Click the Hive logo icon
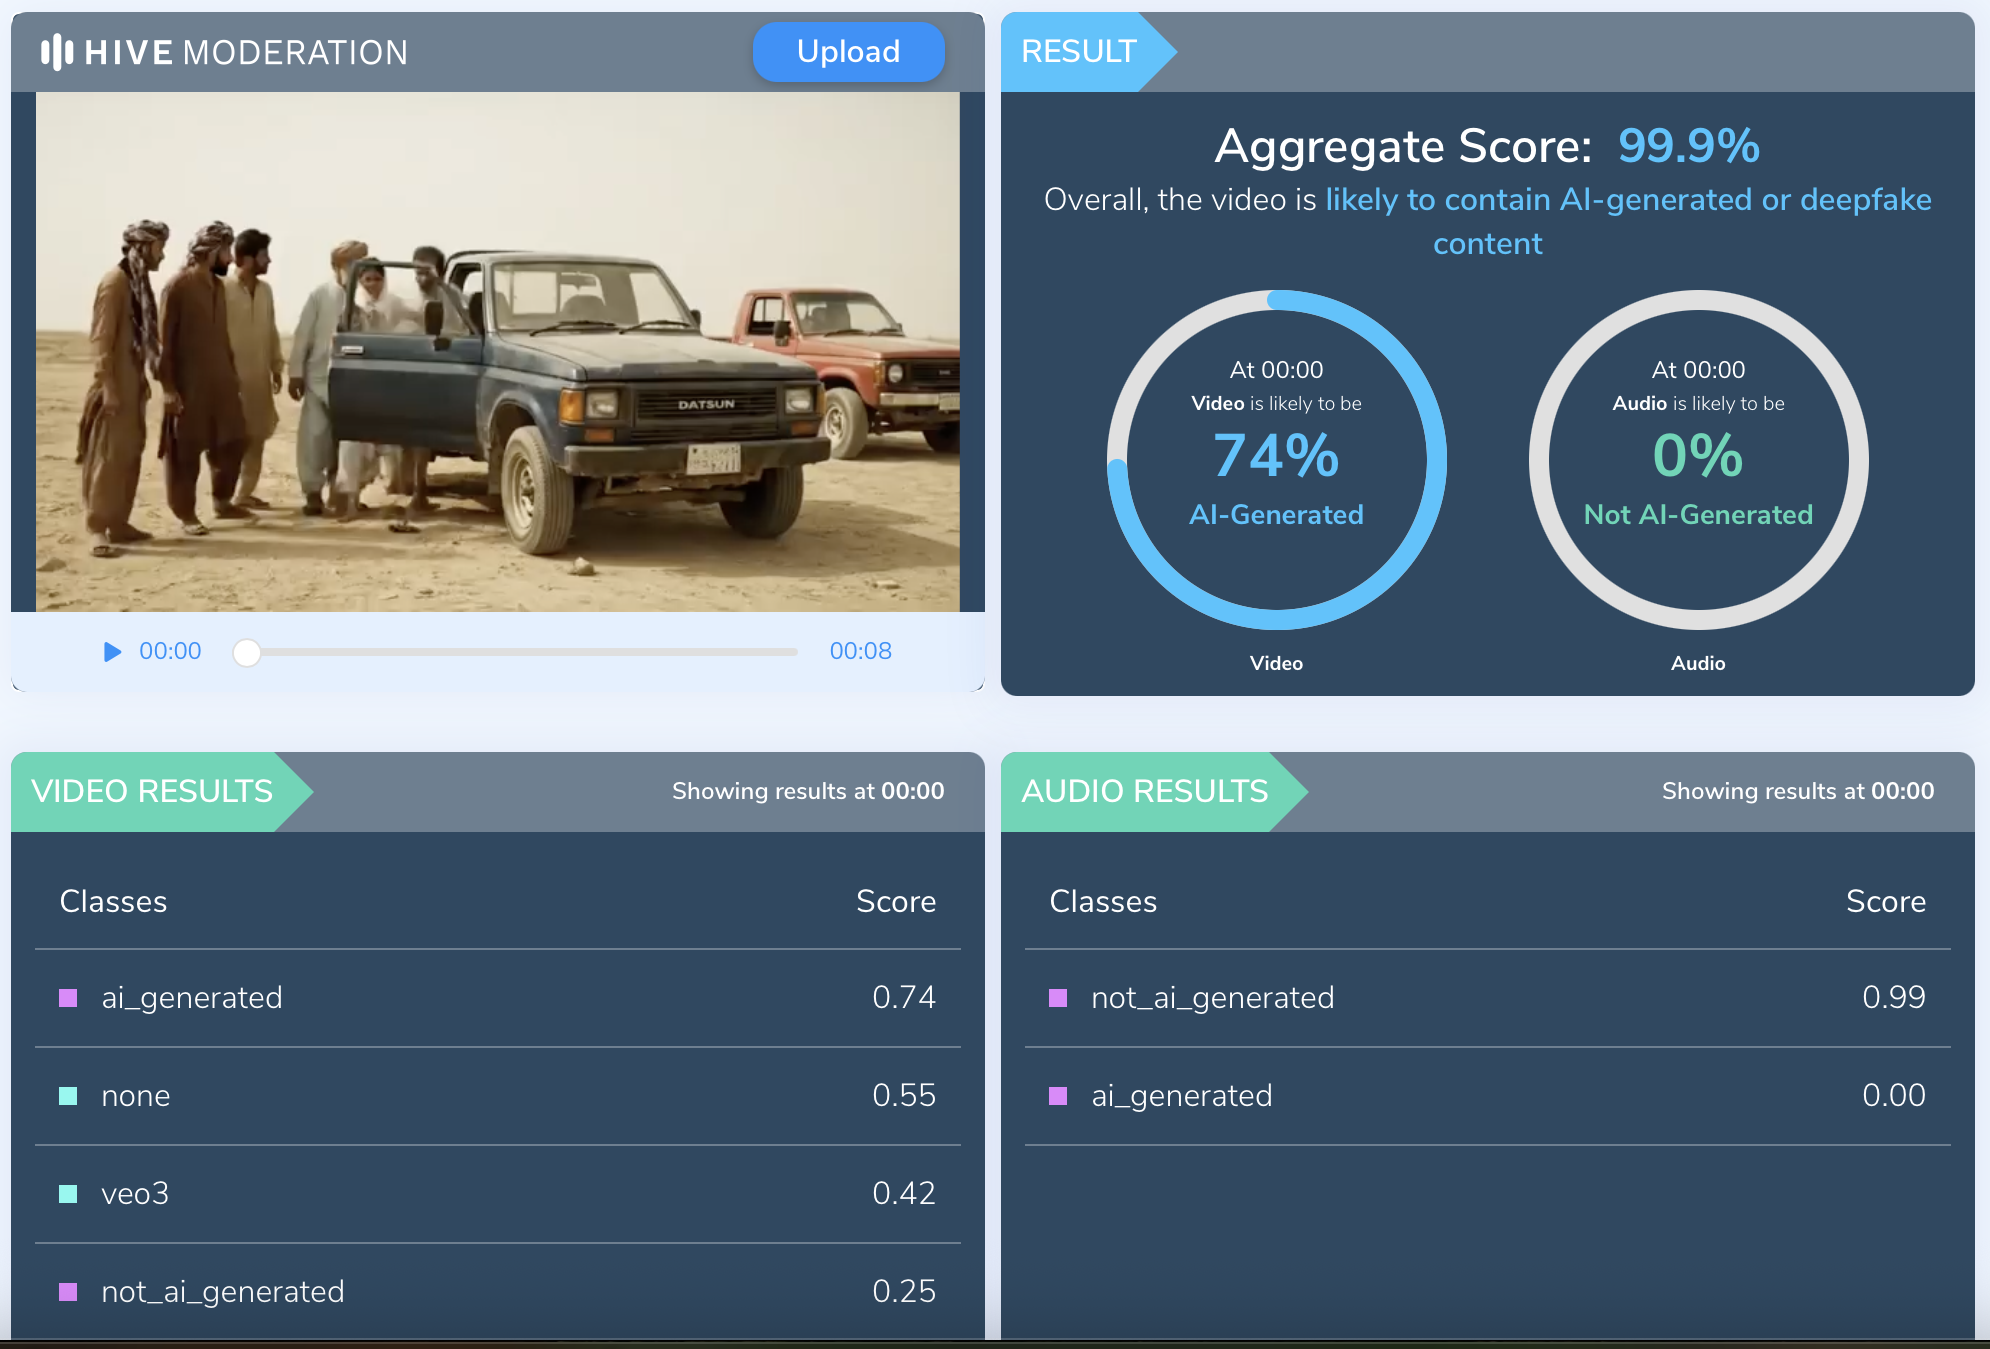 click(57, 52)
